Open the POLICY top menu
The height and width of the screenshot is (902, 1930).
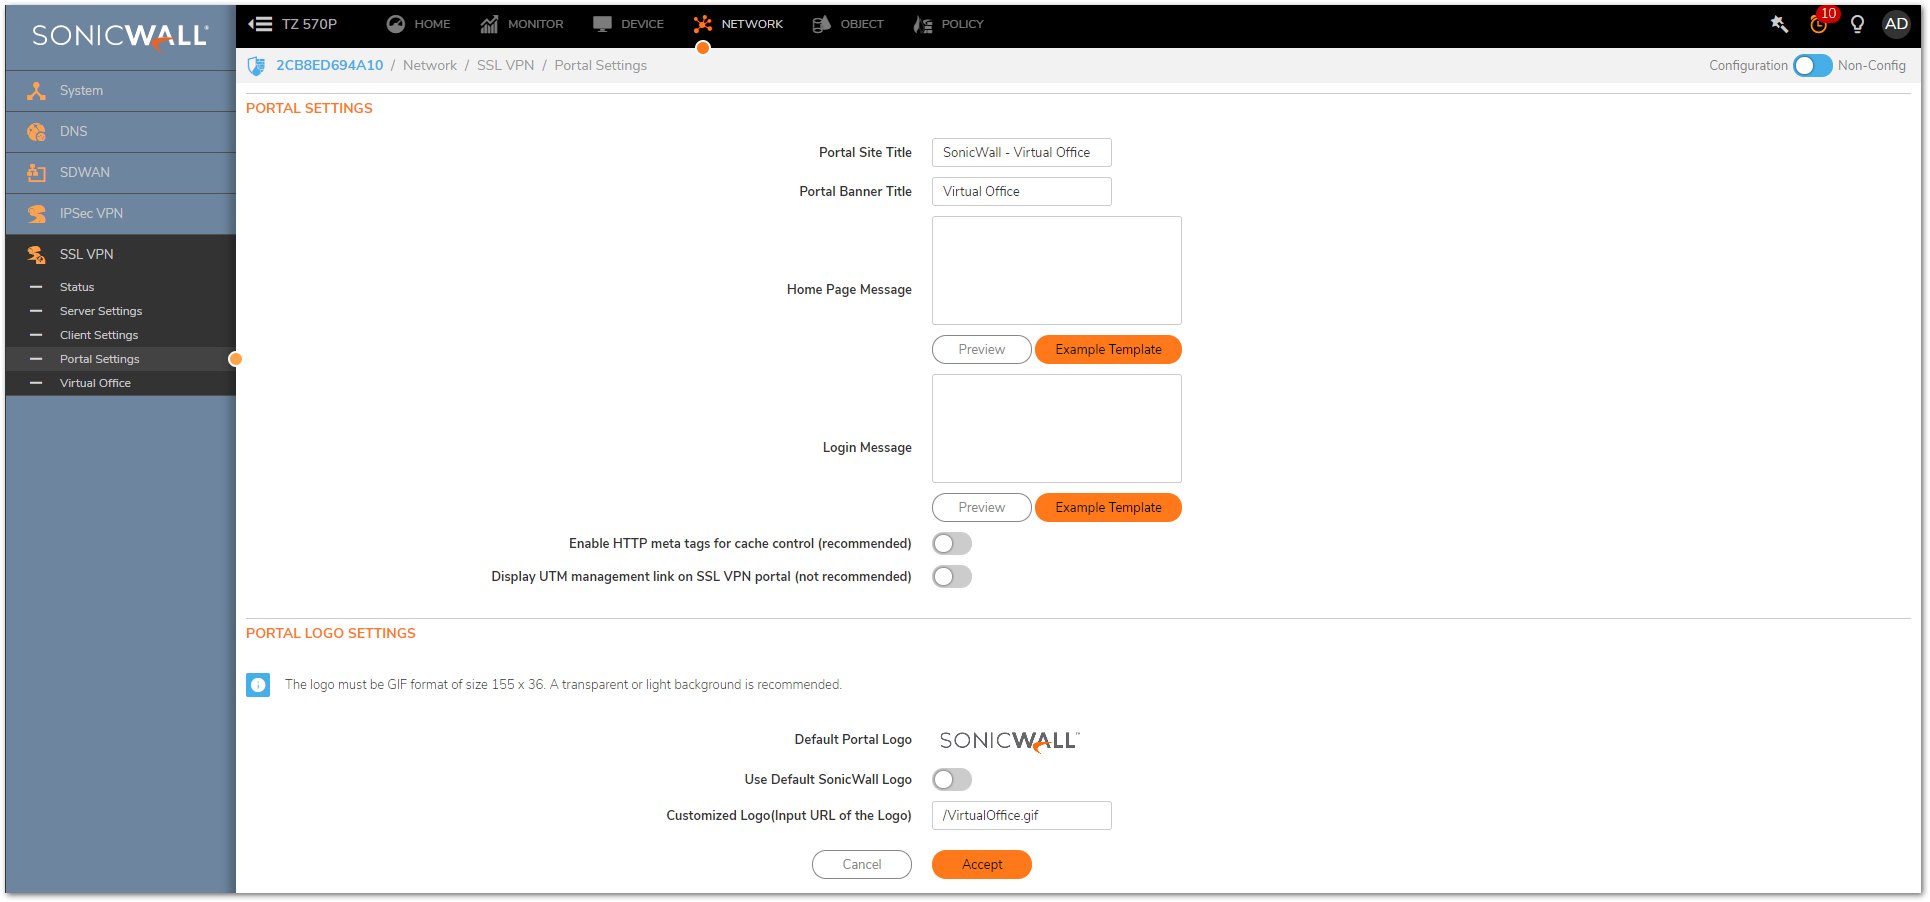point(948,24)
